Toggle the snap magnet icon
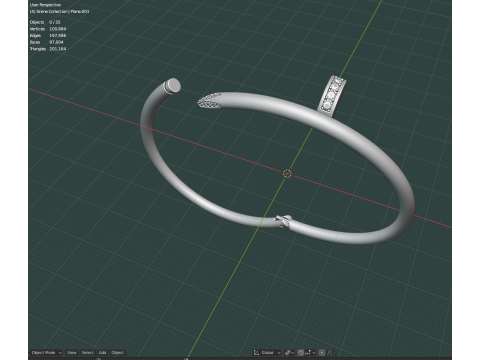Viewport: 480px width, 360px height. [x=301, y=353]
